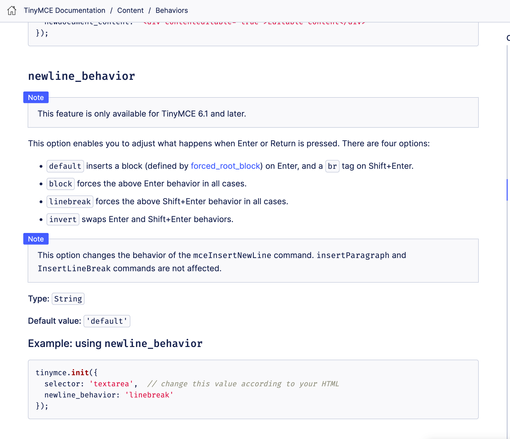Click the 'mceInsertNewLine' command text
The width and height of the screenshot is (510, 439).
coord(232,255)
